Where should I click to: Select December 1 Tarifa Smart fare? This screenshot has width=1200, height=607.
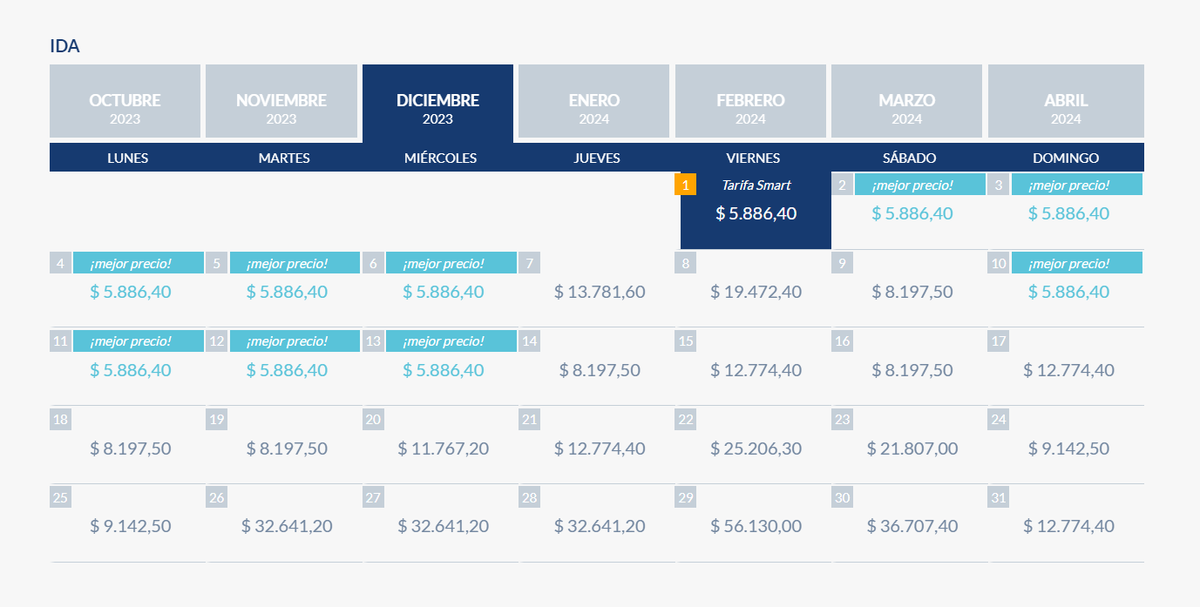pos(756,212)
